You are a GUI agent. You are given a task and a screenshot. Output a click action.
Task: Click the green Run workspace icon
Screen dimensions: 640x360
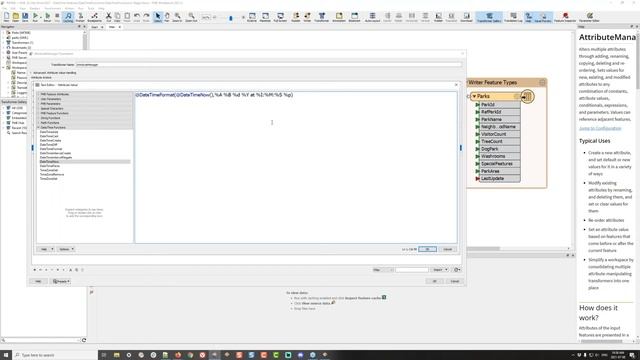(x=36, y=17)
